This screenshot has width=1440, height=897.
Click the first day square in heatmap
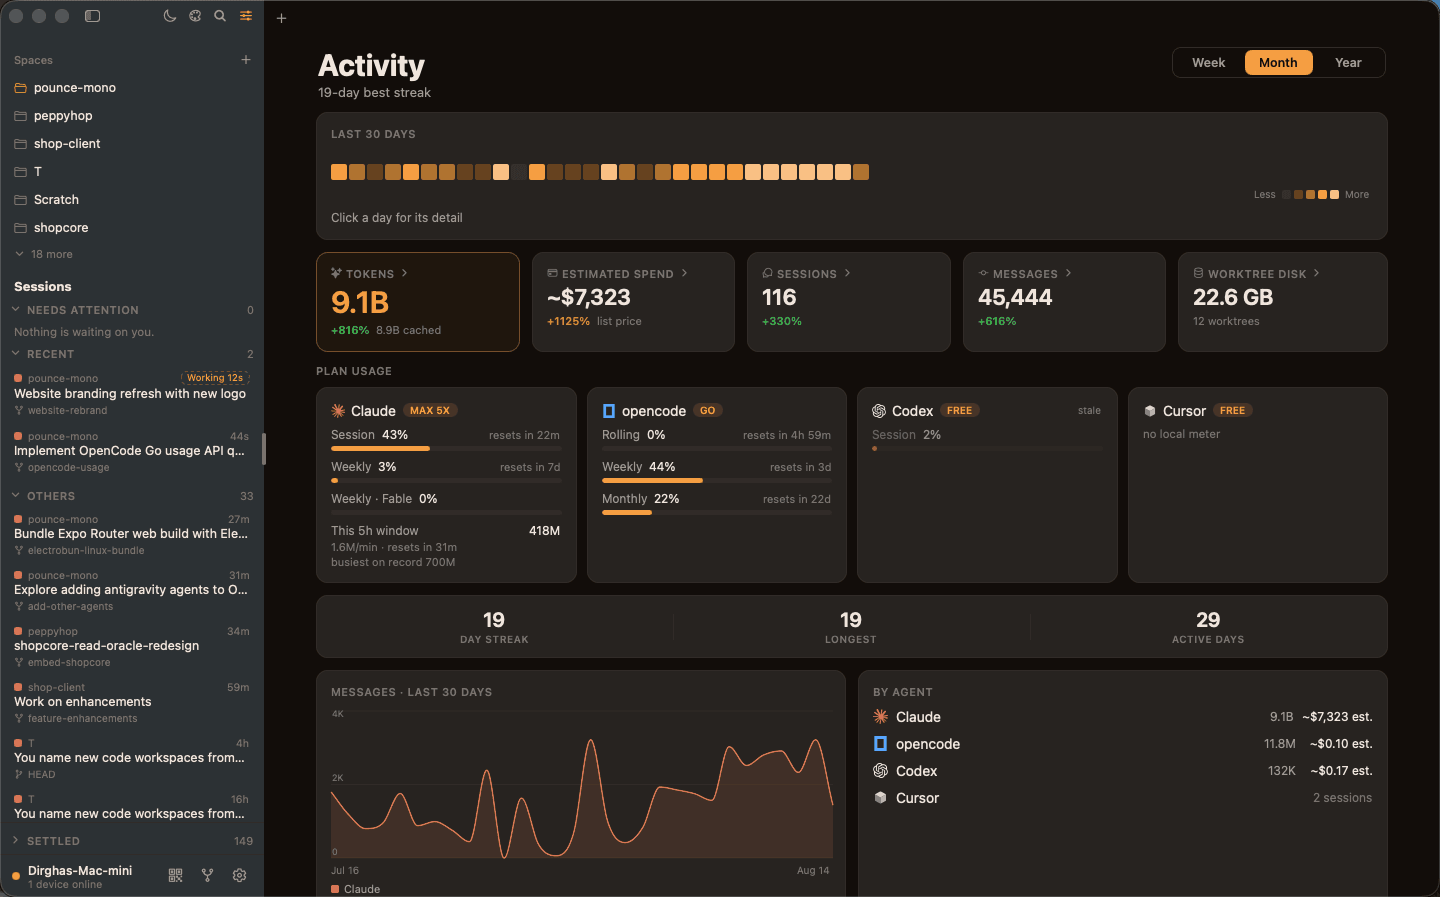tap(339, 172)
